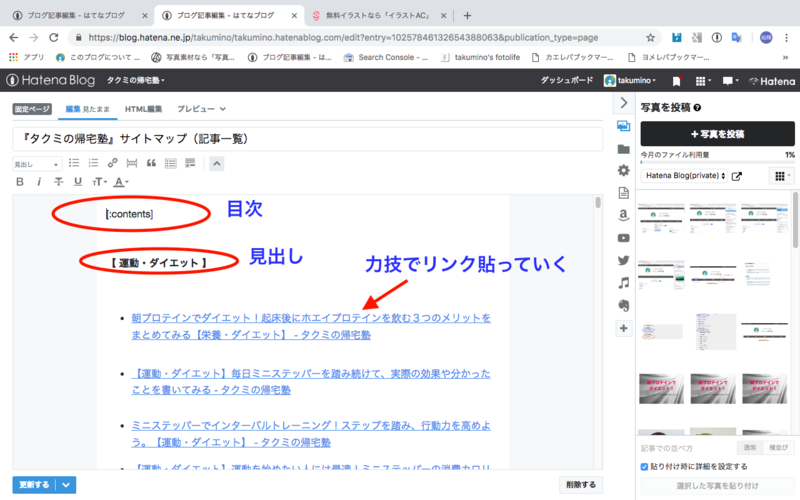Select first photo thumbnail in top row
This screenshot has height=500, width=800.
661,218
